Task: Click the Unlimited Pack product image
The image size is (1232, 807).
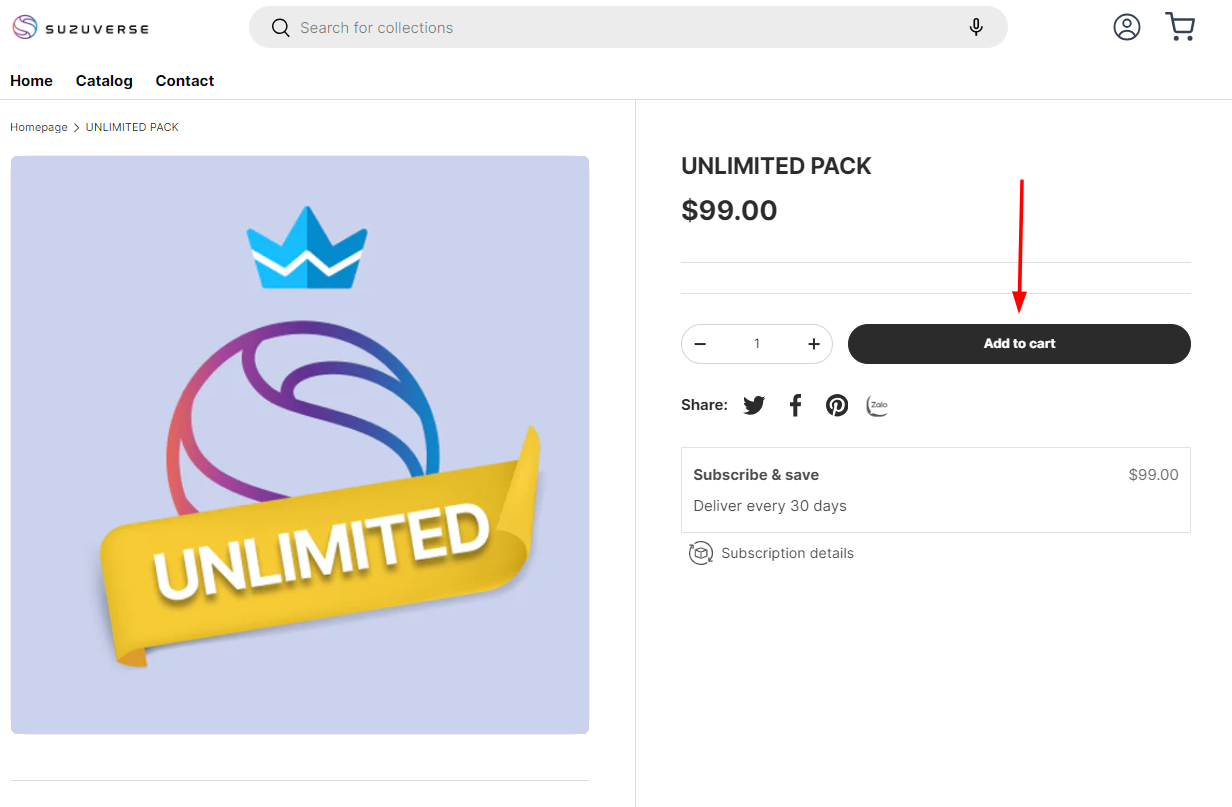Action: click(300, 445)
